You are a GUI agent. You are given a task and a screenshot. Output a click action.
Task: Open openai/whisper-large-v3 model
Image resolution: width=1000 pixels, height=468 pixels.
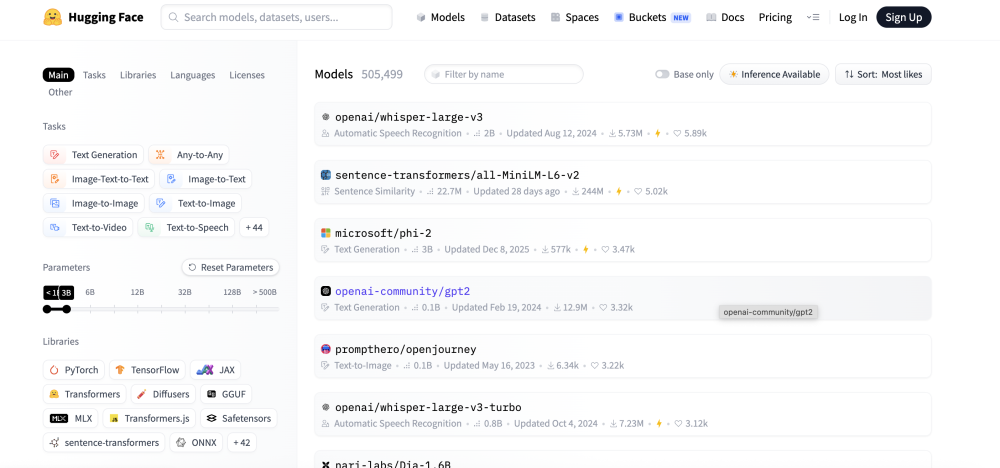622,124
